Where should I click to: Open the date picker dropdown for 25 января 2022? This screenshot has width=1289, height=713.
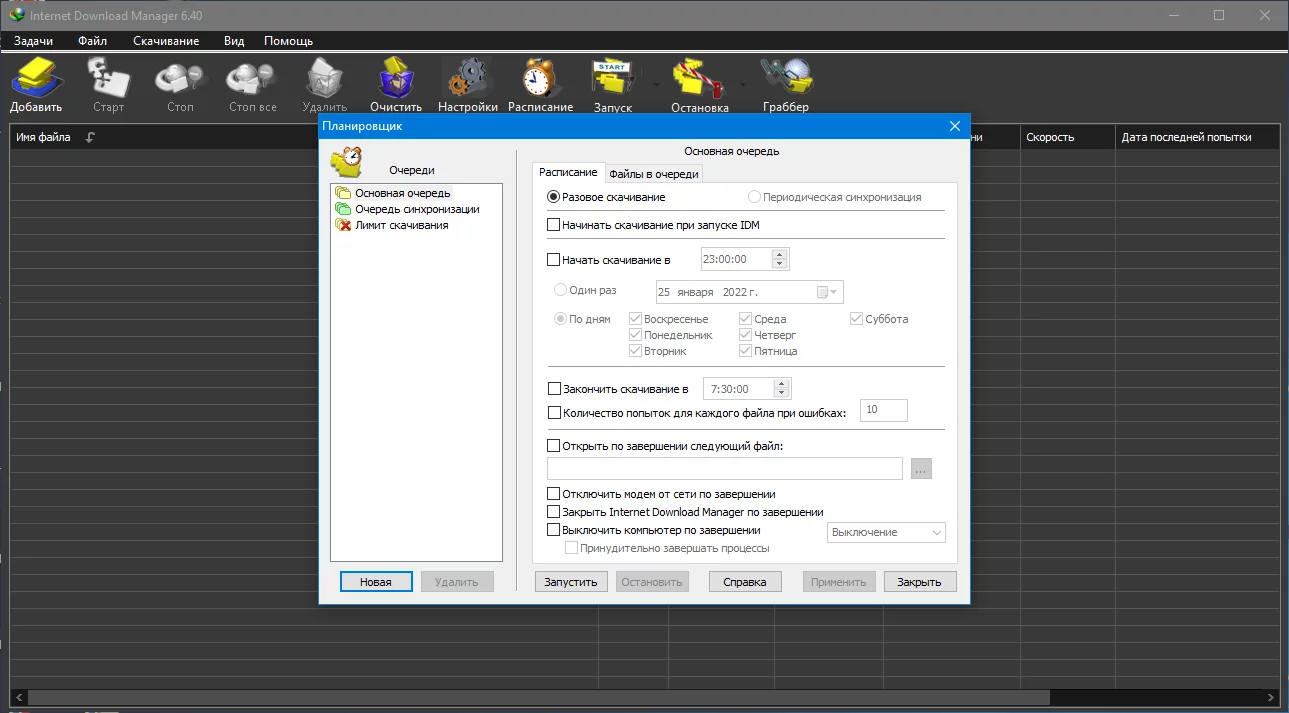click(827, 292)
